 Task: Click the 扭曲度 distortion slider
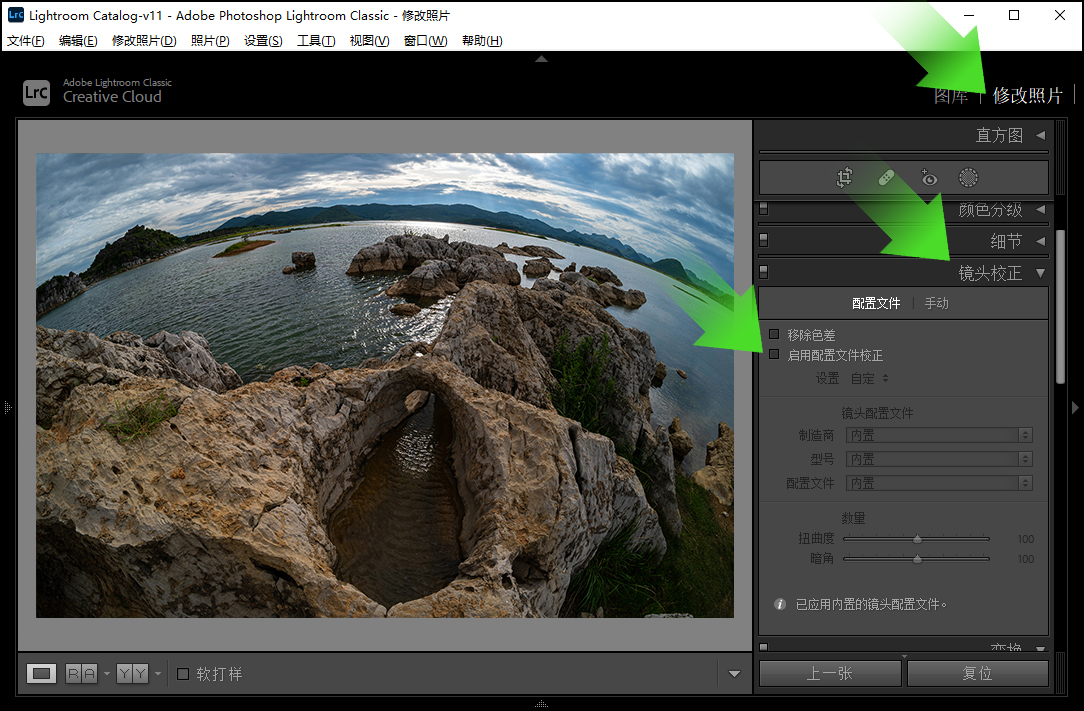tap(917, 539)
